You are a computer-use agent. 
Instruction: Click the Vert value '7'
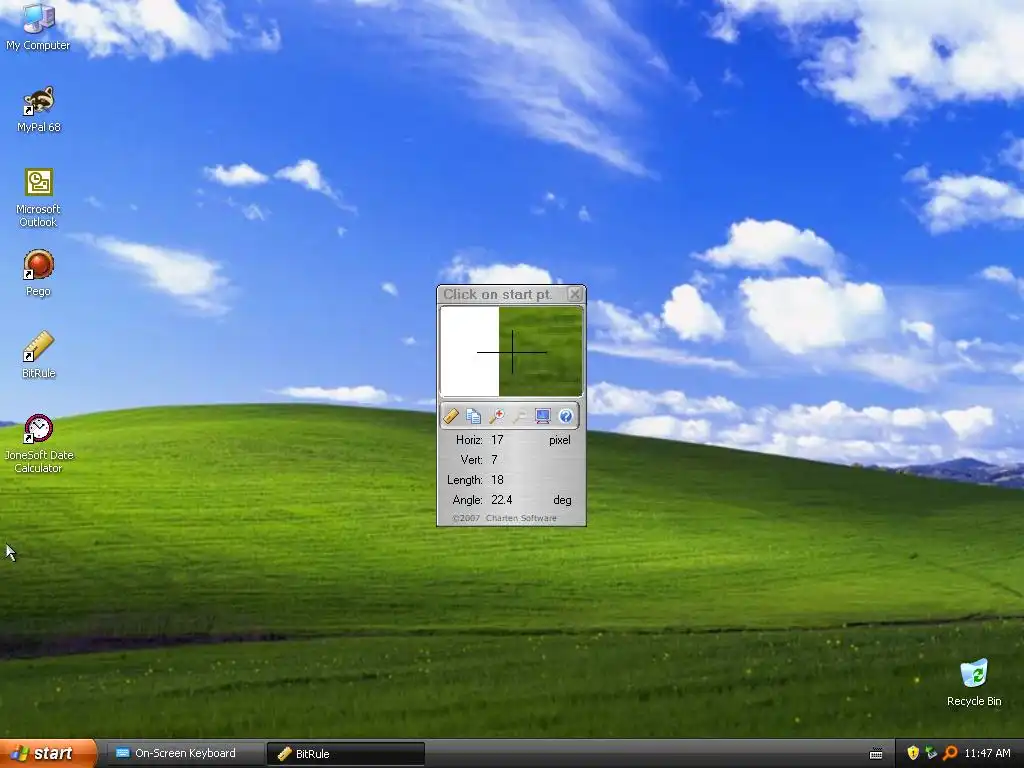click(494, 460)
